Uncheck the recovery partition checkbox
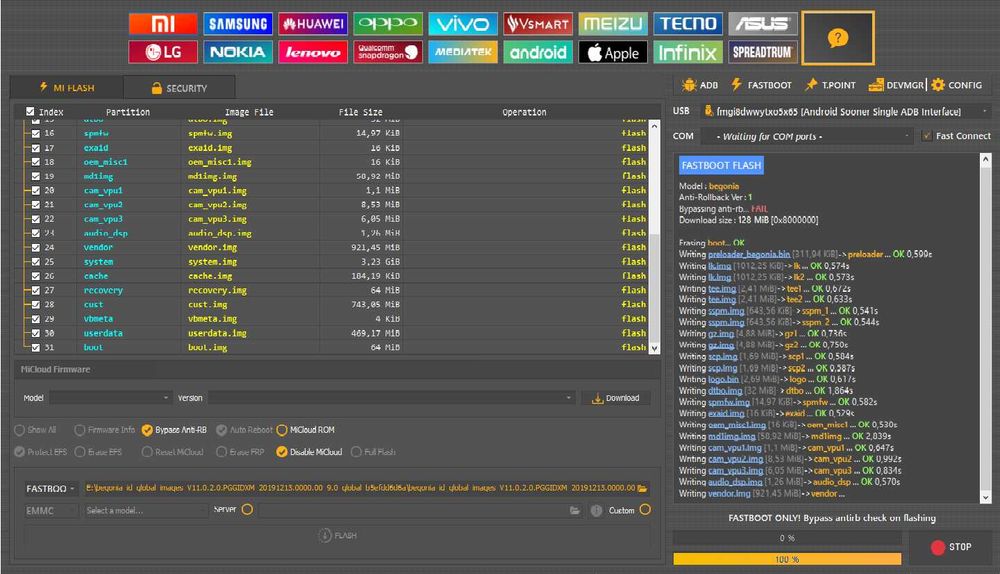Screen dimensions: 1000x574 point(36,290)
